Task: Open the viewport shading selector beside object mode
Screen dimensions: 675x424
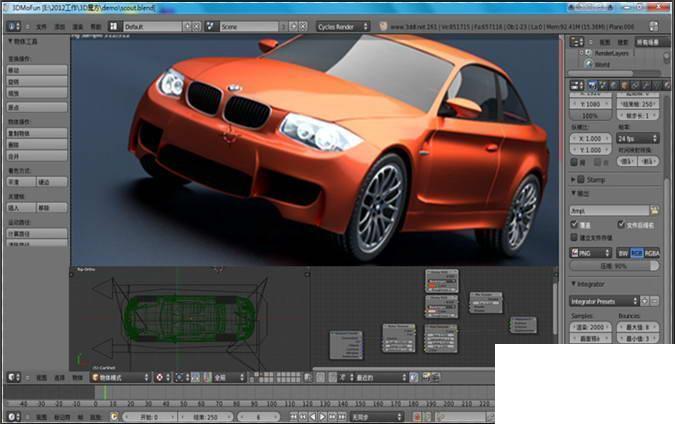Action: (x=162, y=378)
